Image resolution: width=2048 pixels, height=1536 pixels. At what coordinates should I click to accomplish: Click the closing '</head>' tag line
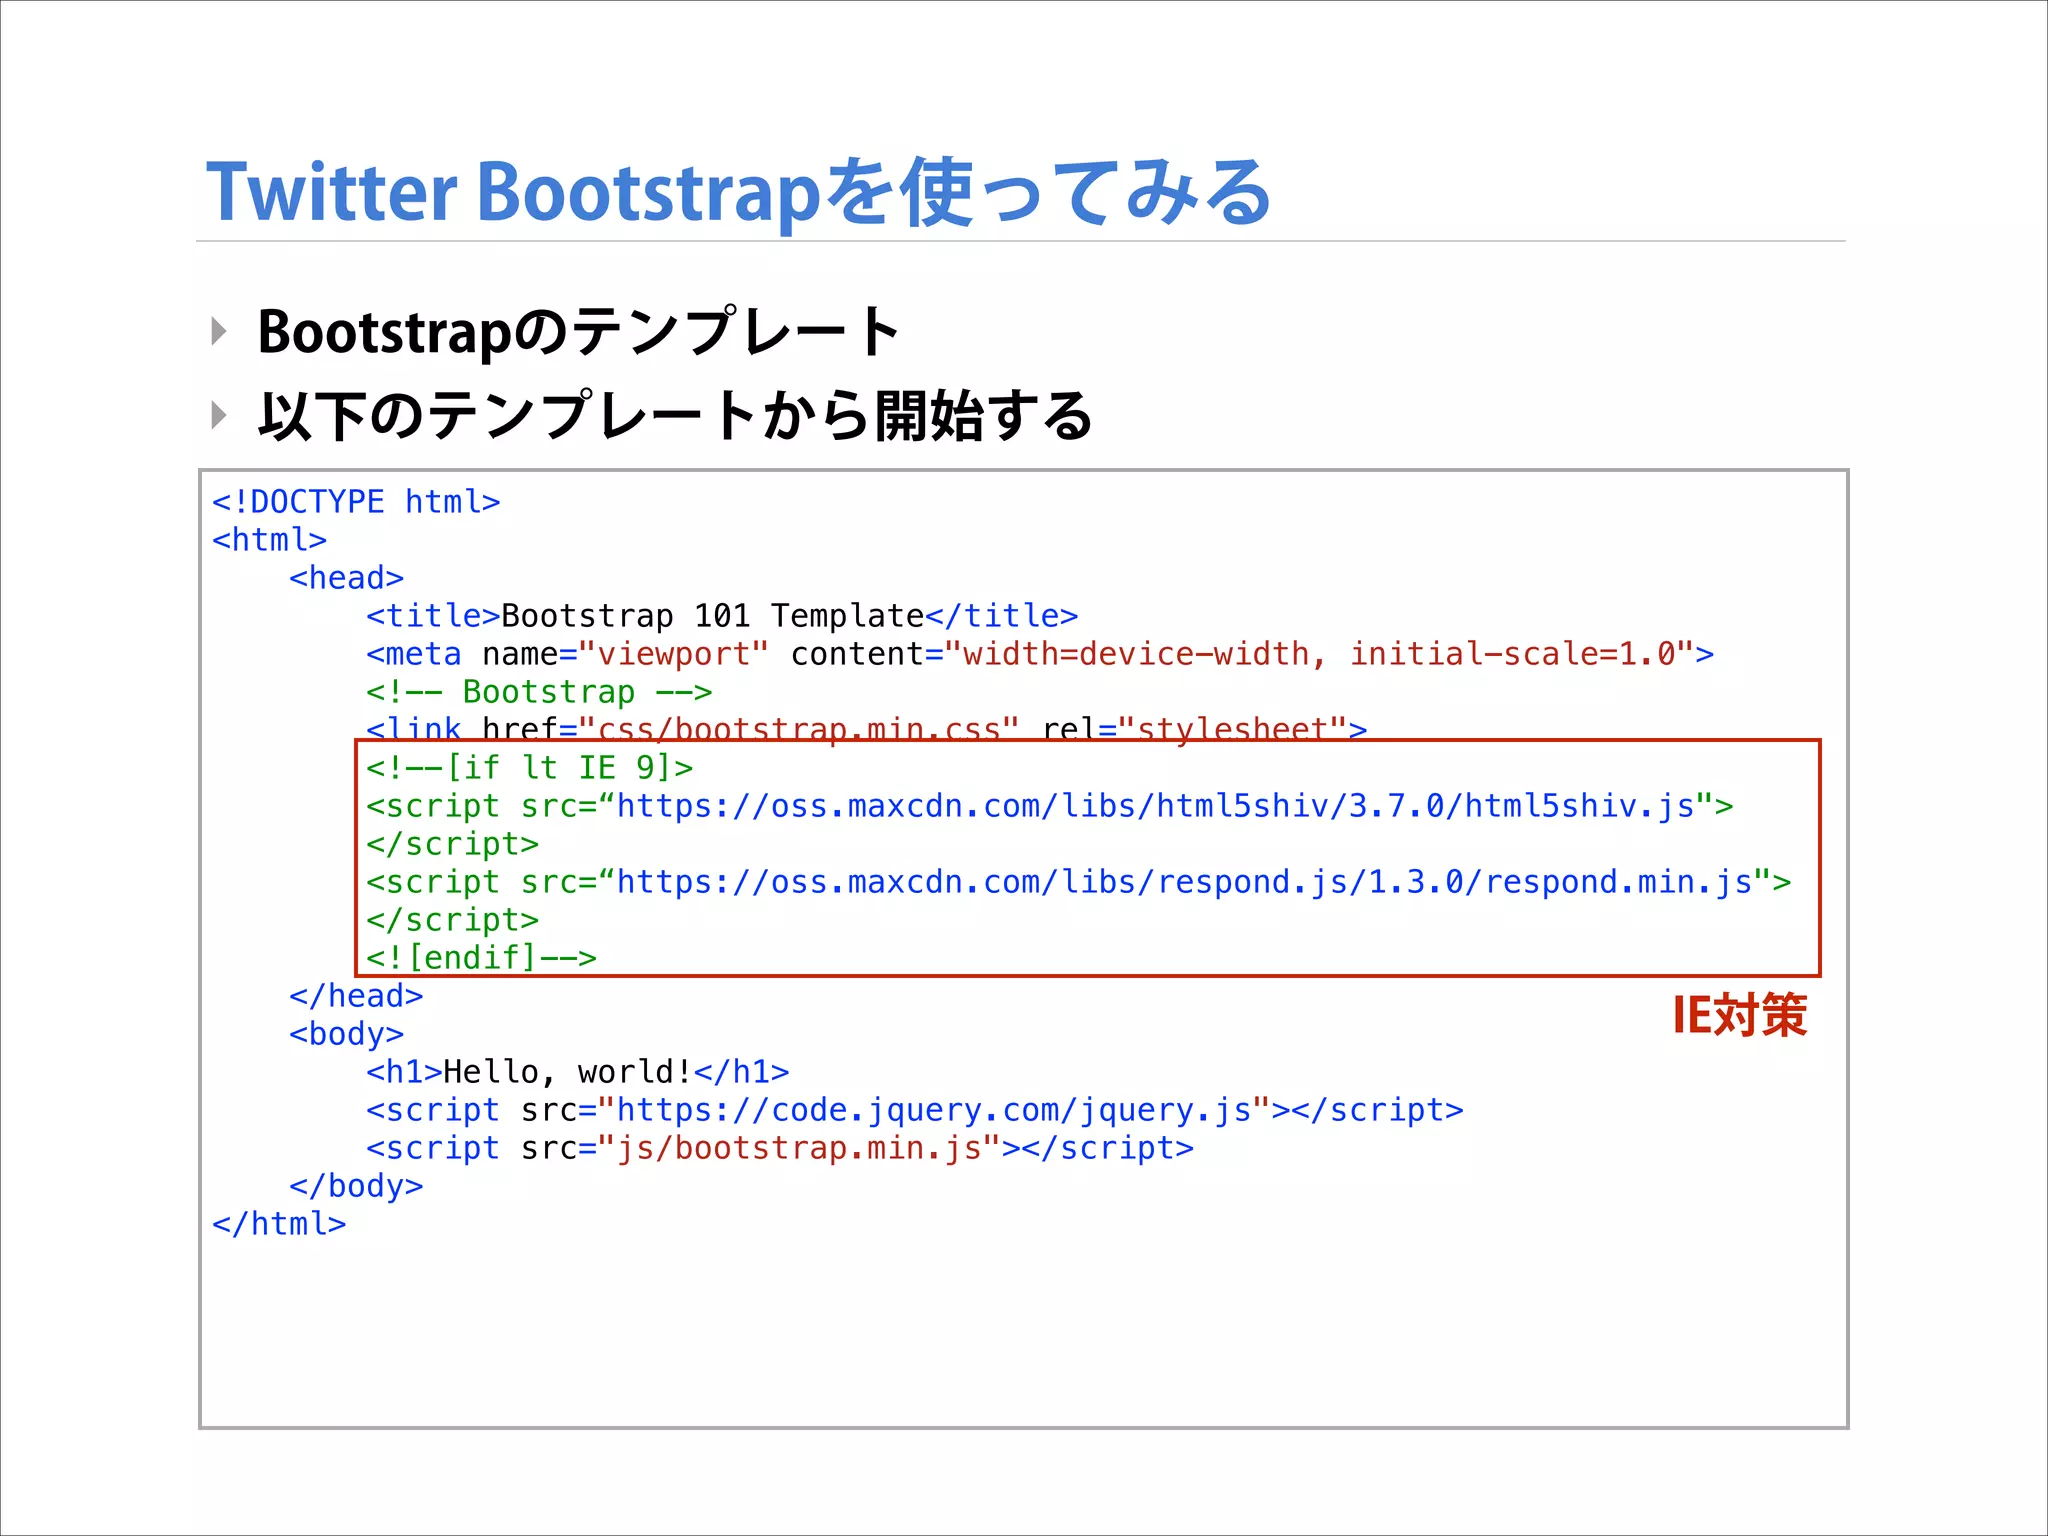coord(356,995)
